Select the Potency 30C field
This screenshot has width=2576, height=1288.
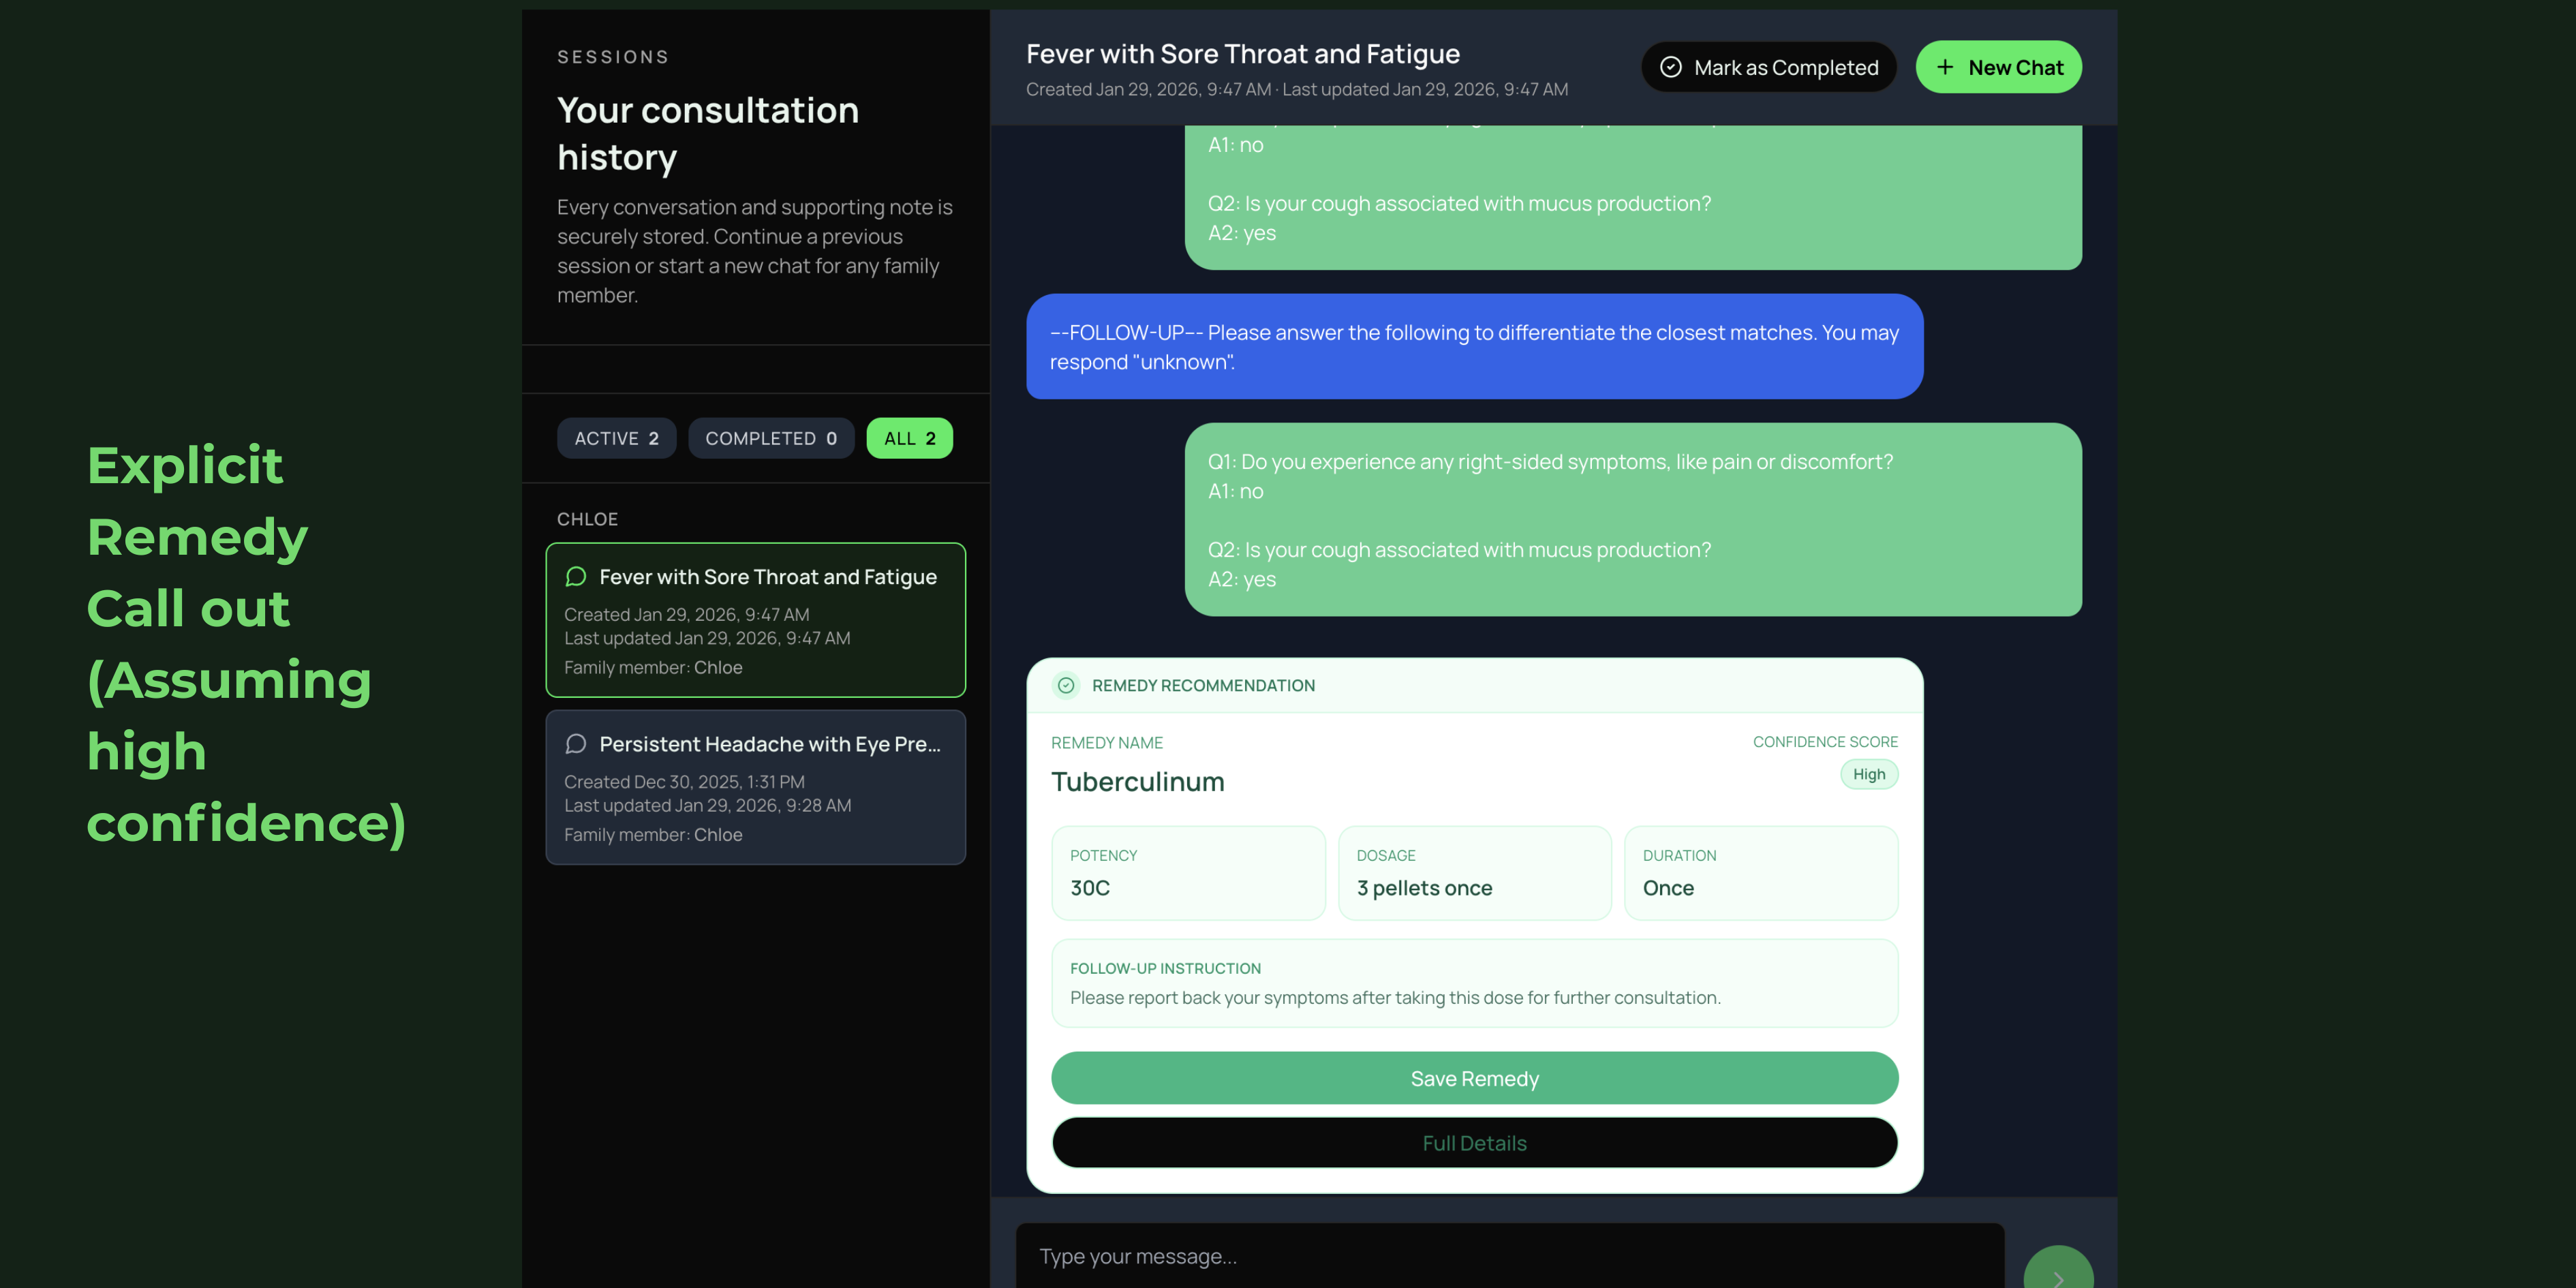(1188, 872)
